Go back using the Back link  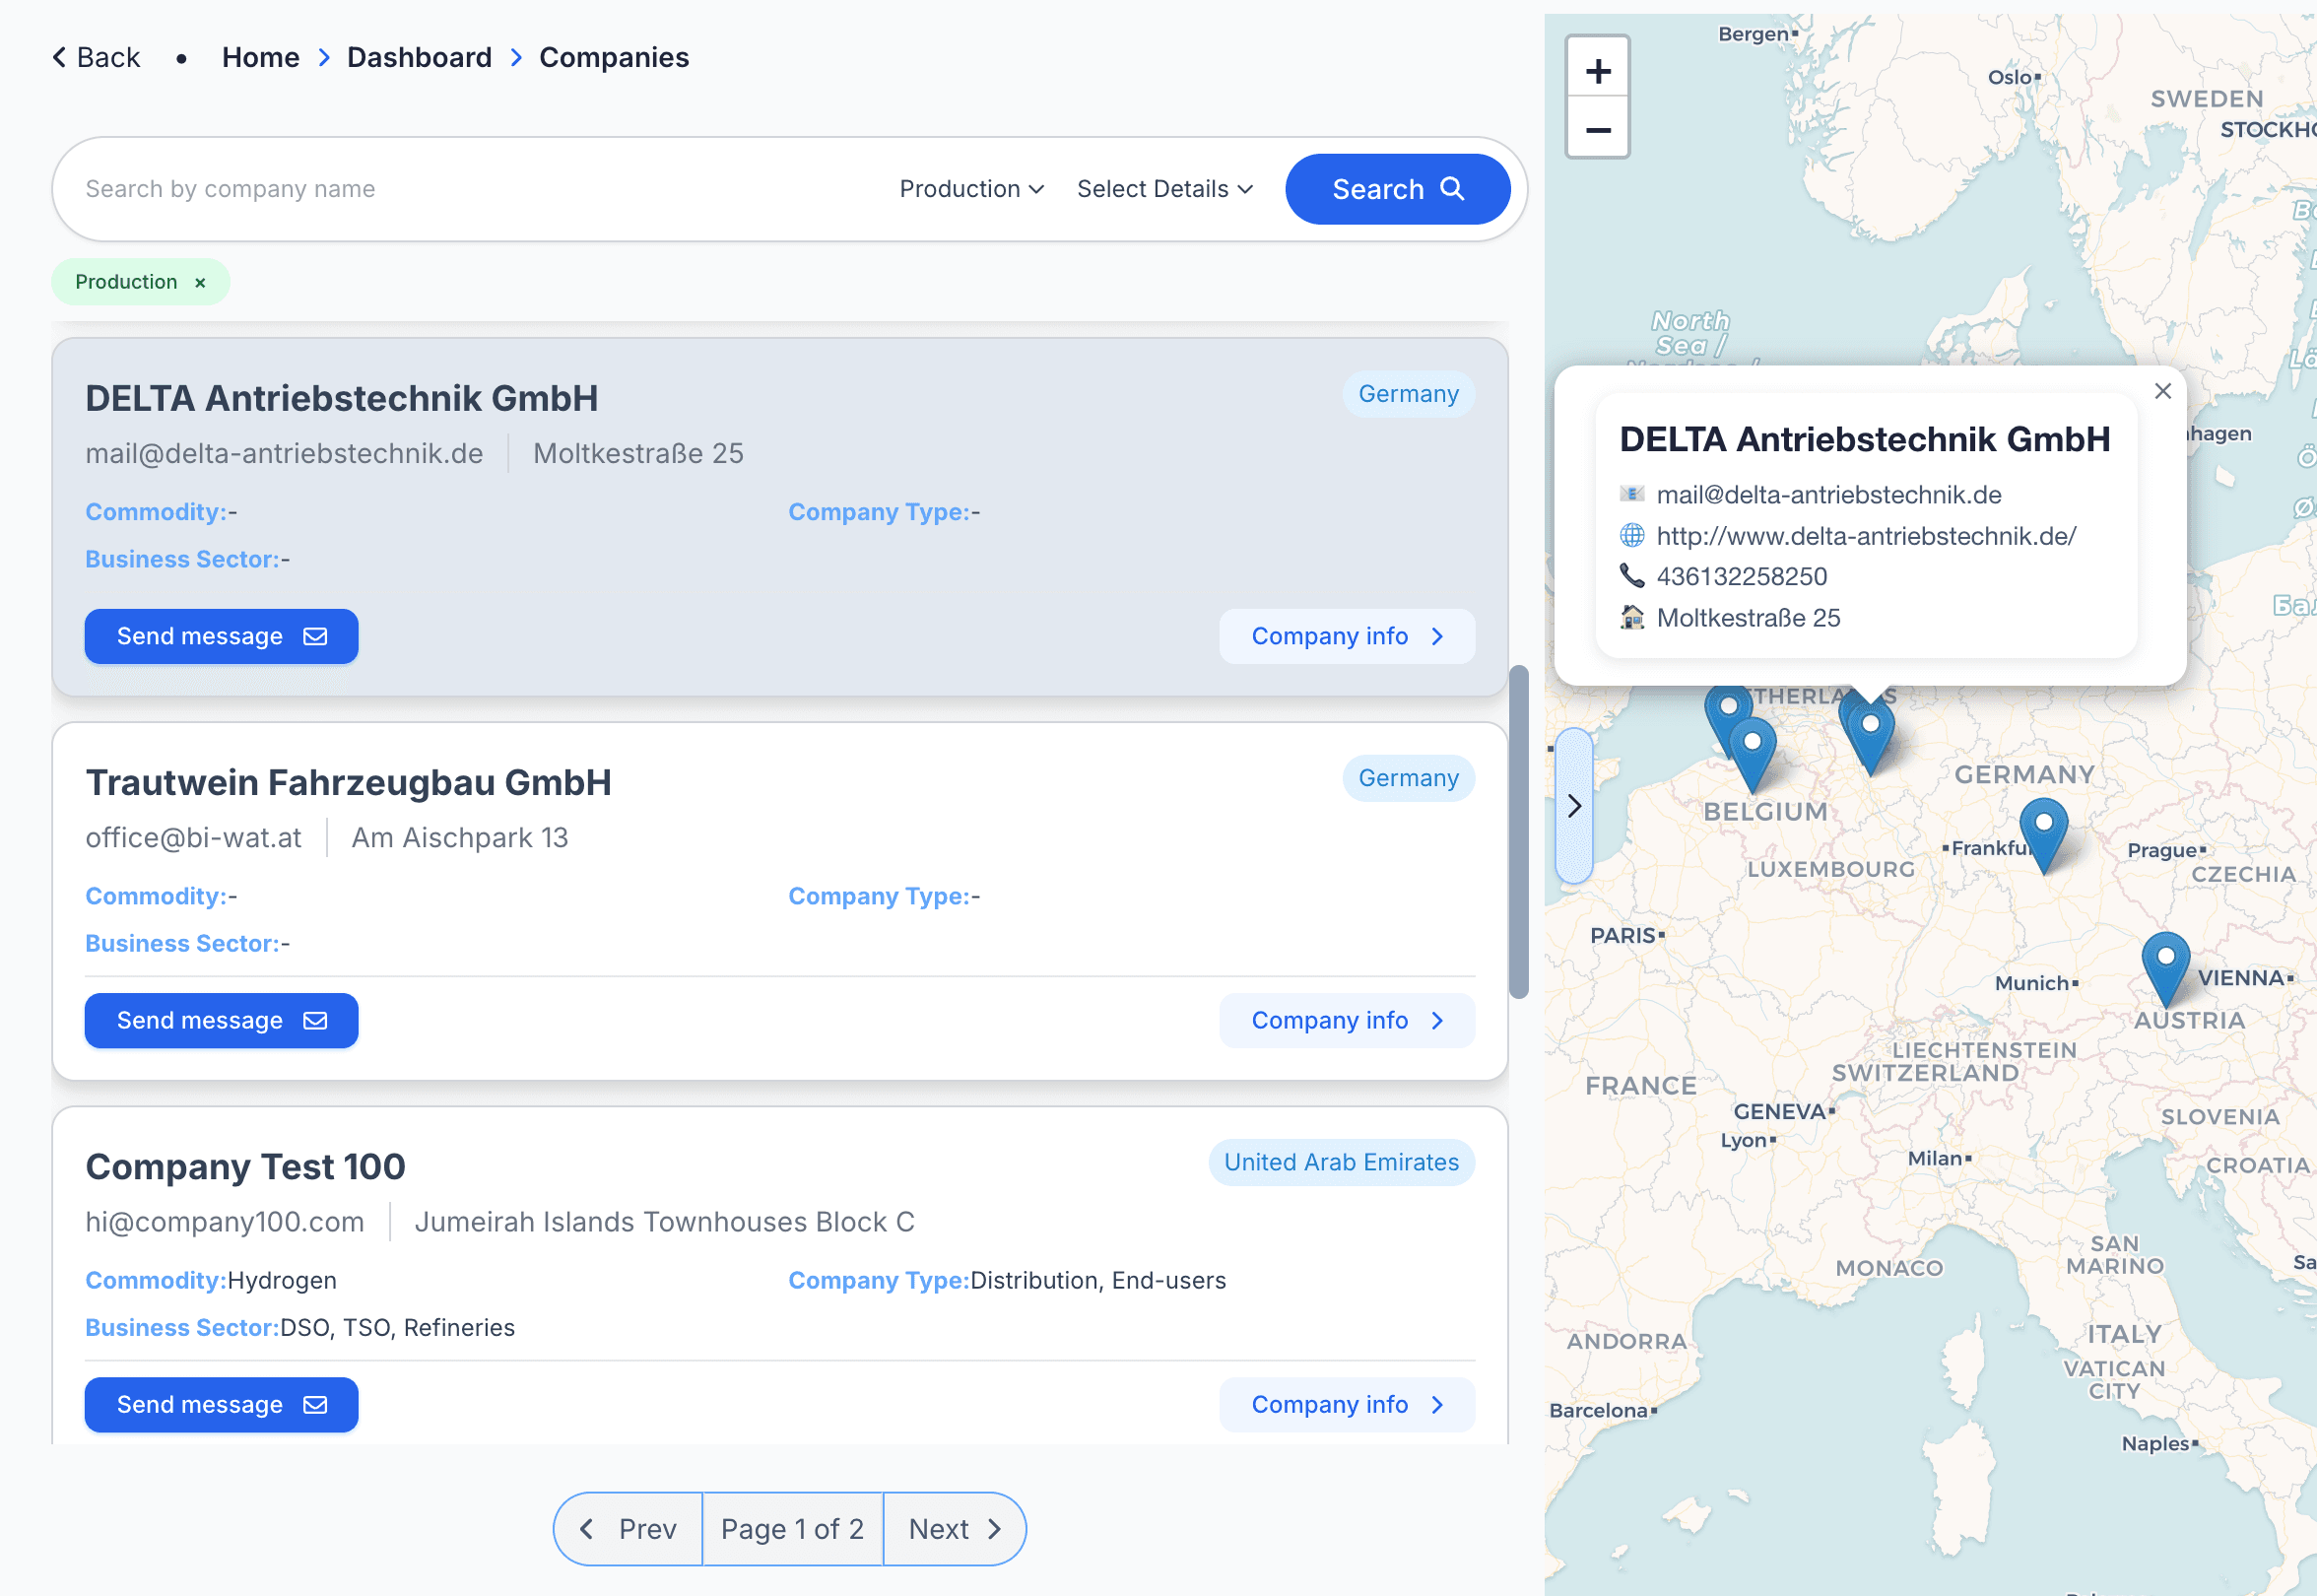(x=96, y=57)
